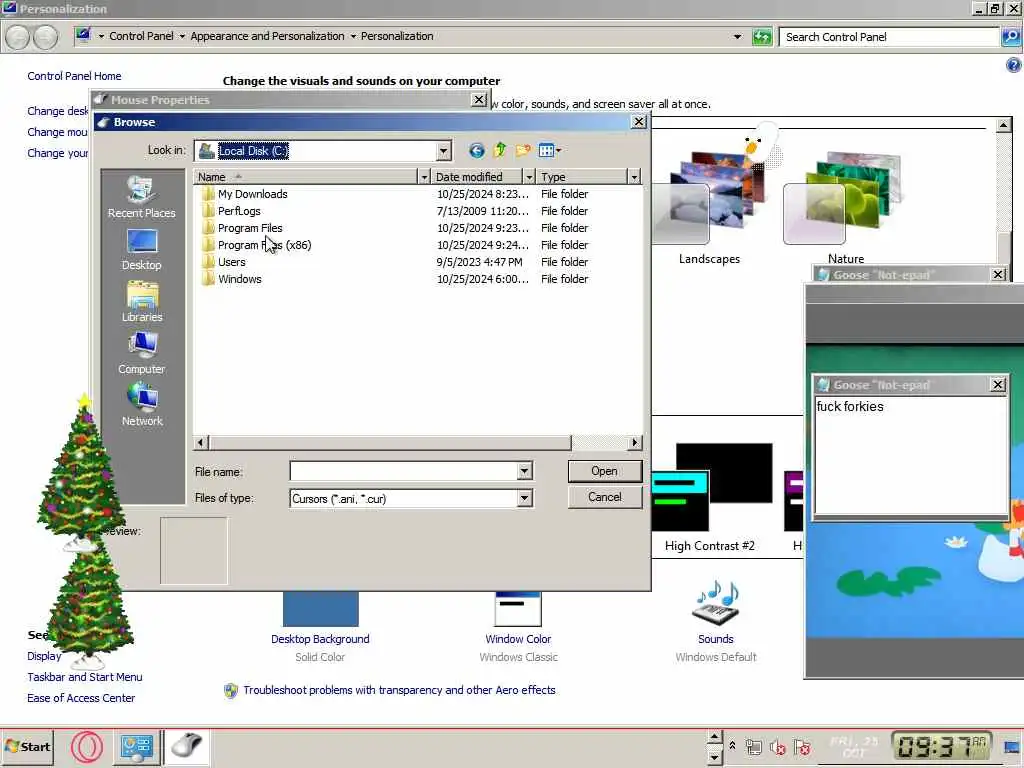Image resolution: width=1024 pixels, height=768 pixels.
Task: Click the muted volume tray icon
Action: pyautogui.click(x=777, y=747)
